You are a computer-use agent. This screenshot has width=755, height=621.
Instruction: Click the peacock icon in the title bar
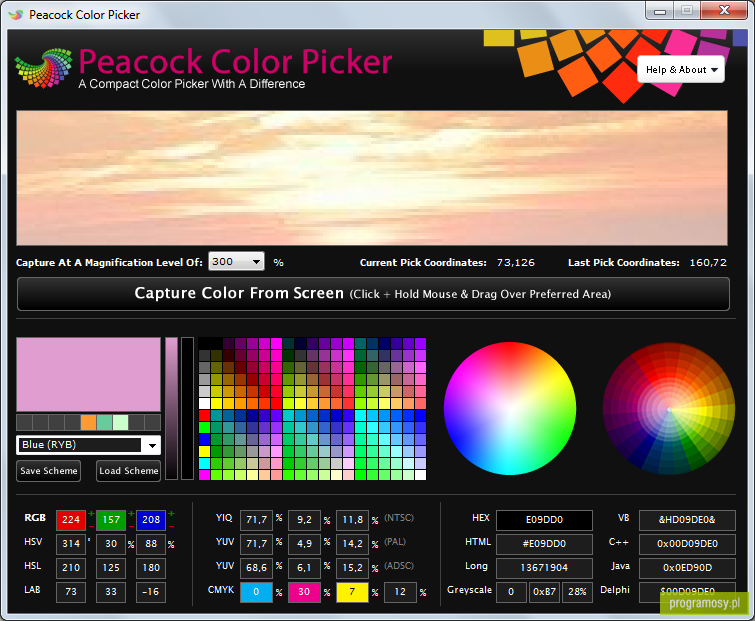pos(16,15)
